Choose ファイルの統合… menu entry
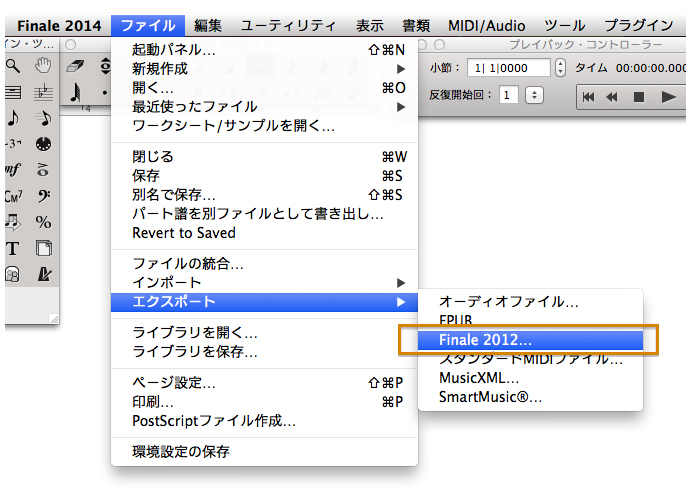This screenshot has height=488, width=695. [265, 264]
